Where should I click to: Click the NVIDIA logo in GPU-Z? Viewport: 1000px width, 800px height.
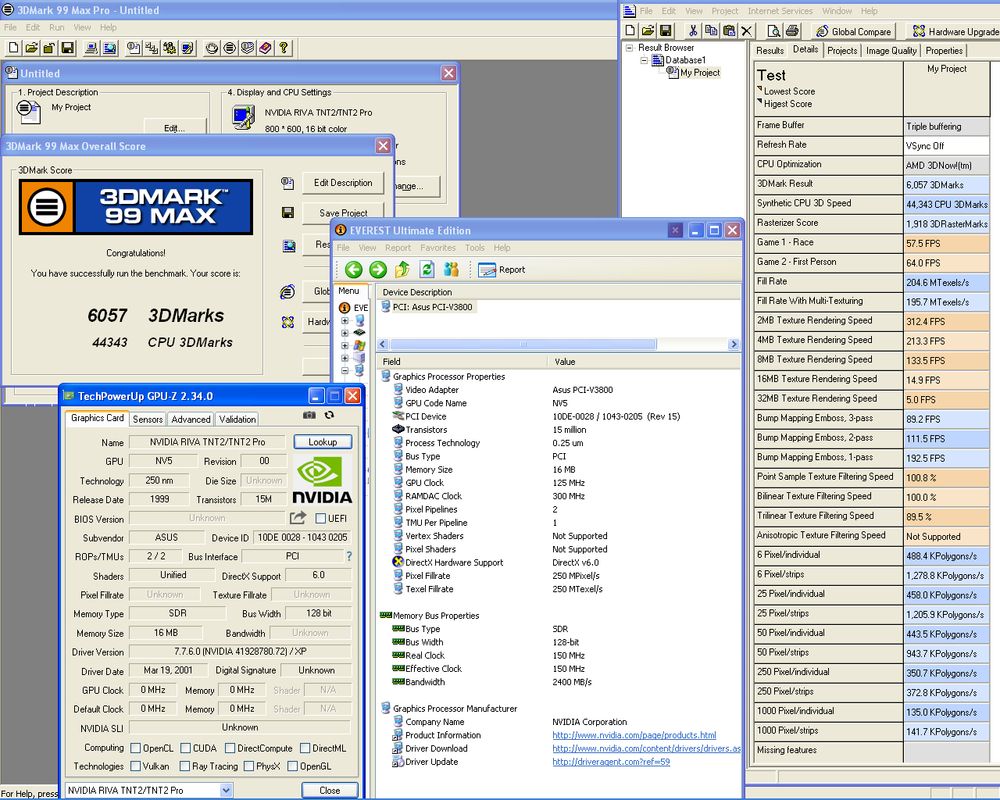point(322,480)
